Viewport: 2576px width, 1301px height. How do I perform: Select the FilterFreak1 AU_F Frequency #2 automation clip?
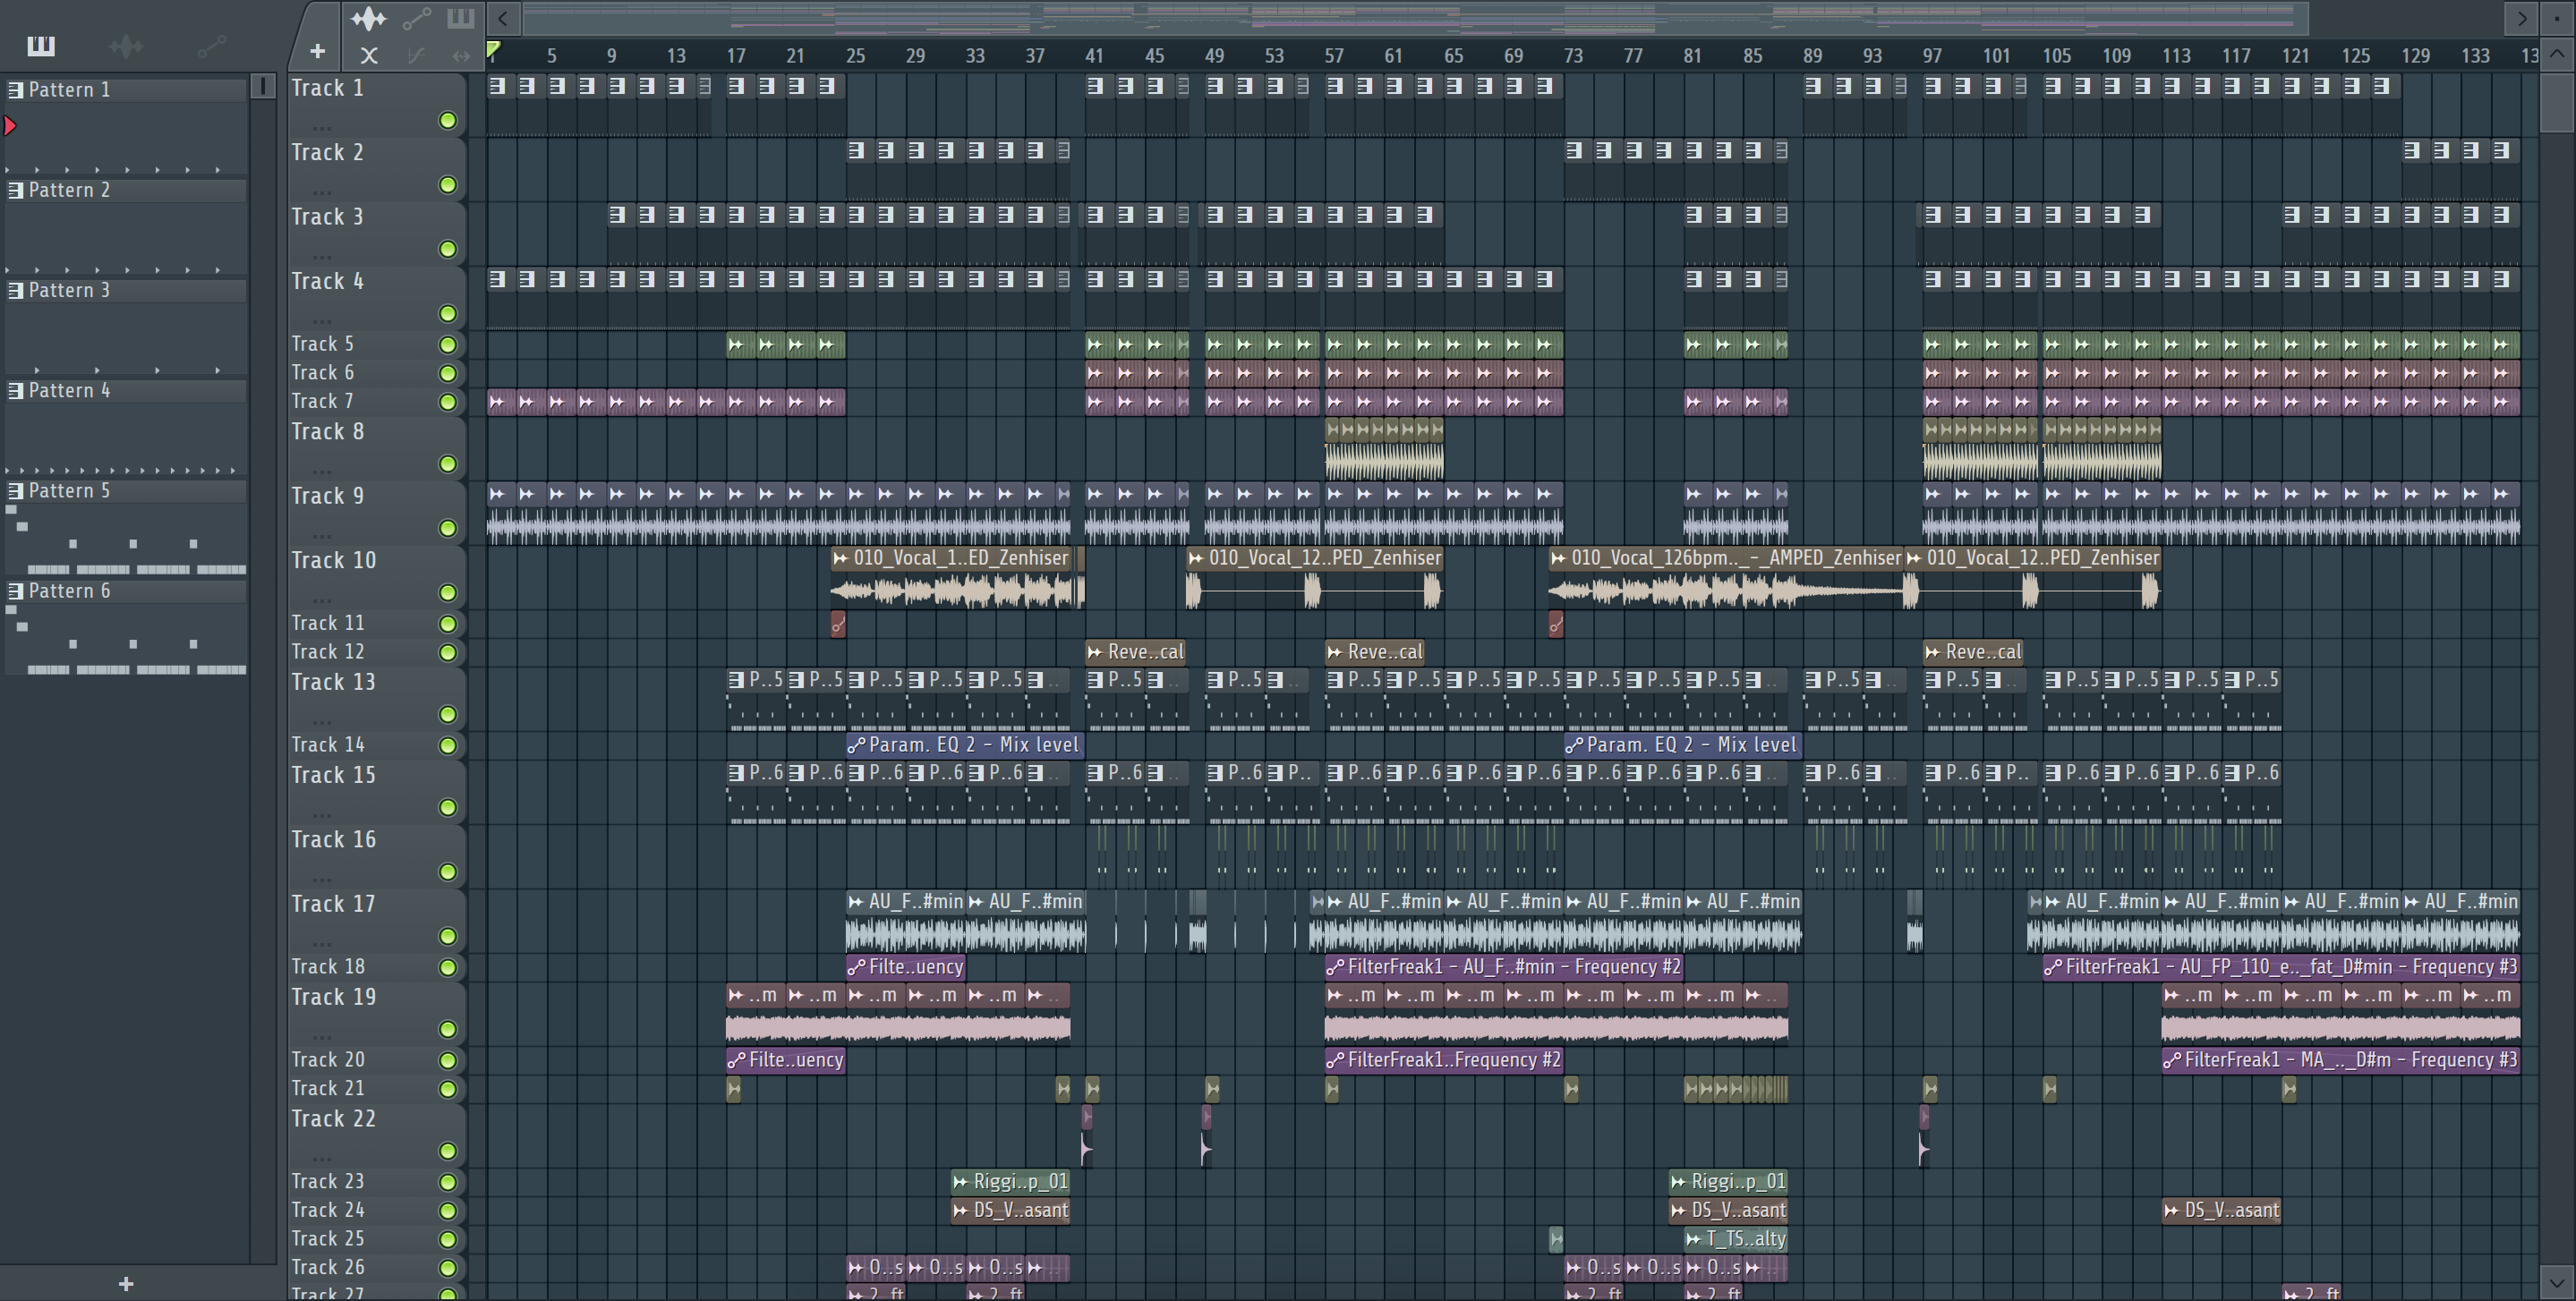click(x=1504, y=967)
